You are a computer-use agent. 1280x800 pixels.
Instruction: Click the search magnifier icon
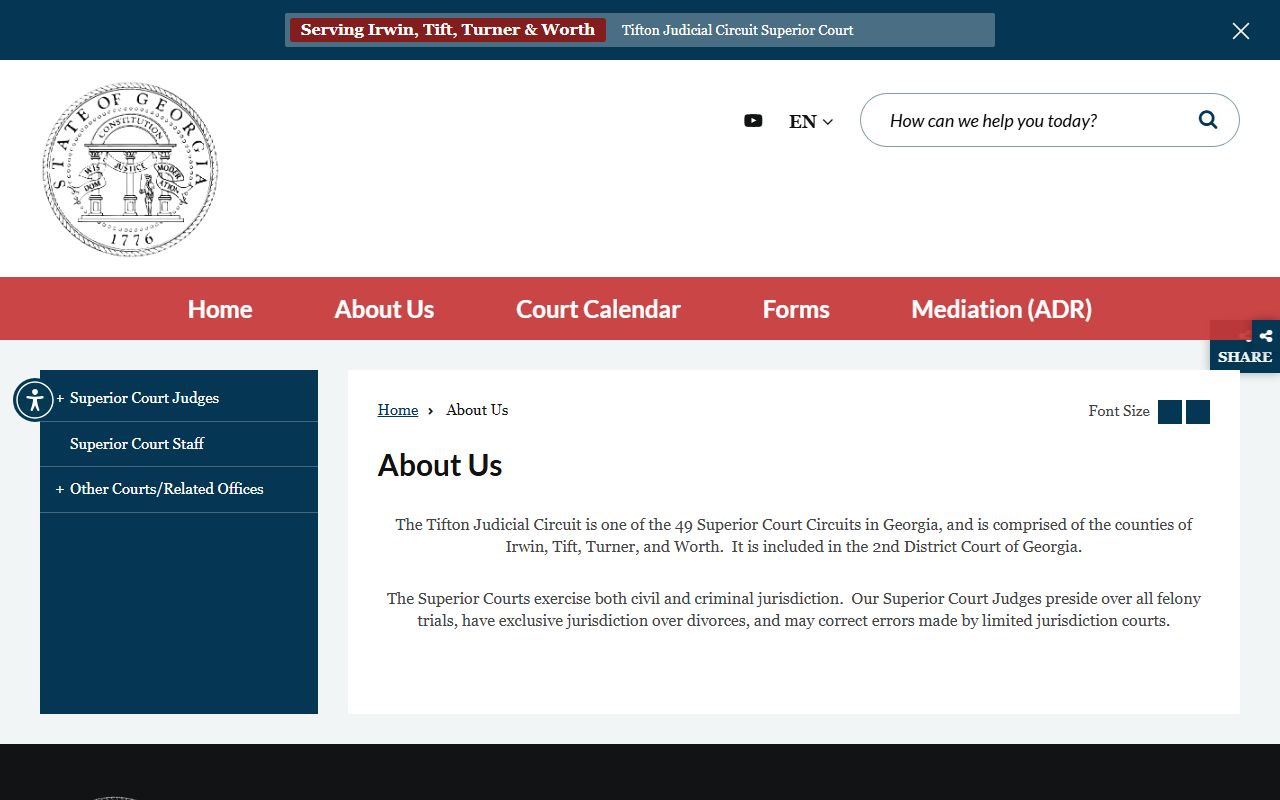(1208, 120)
